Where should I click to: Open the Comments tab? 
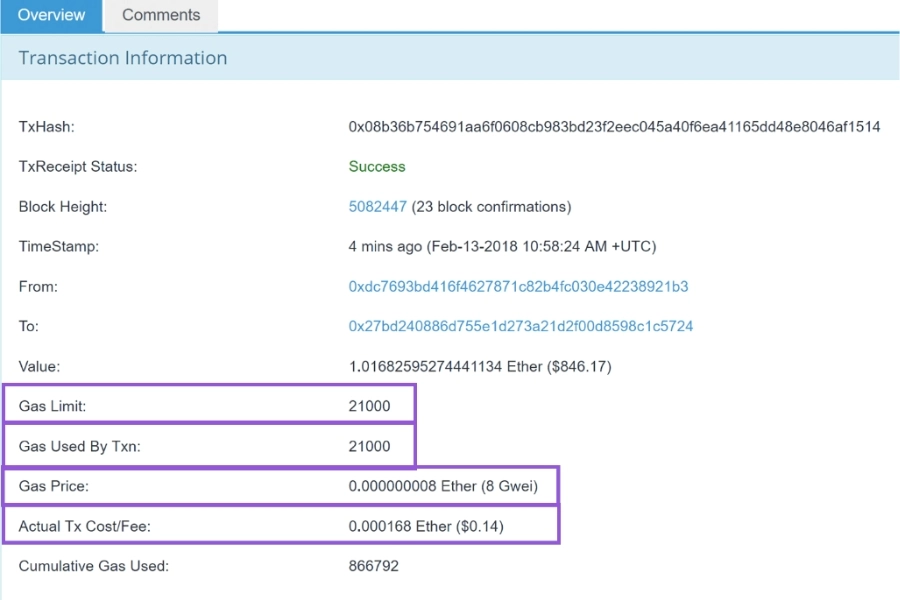pos(161,15)
